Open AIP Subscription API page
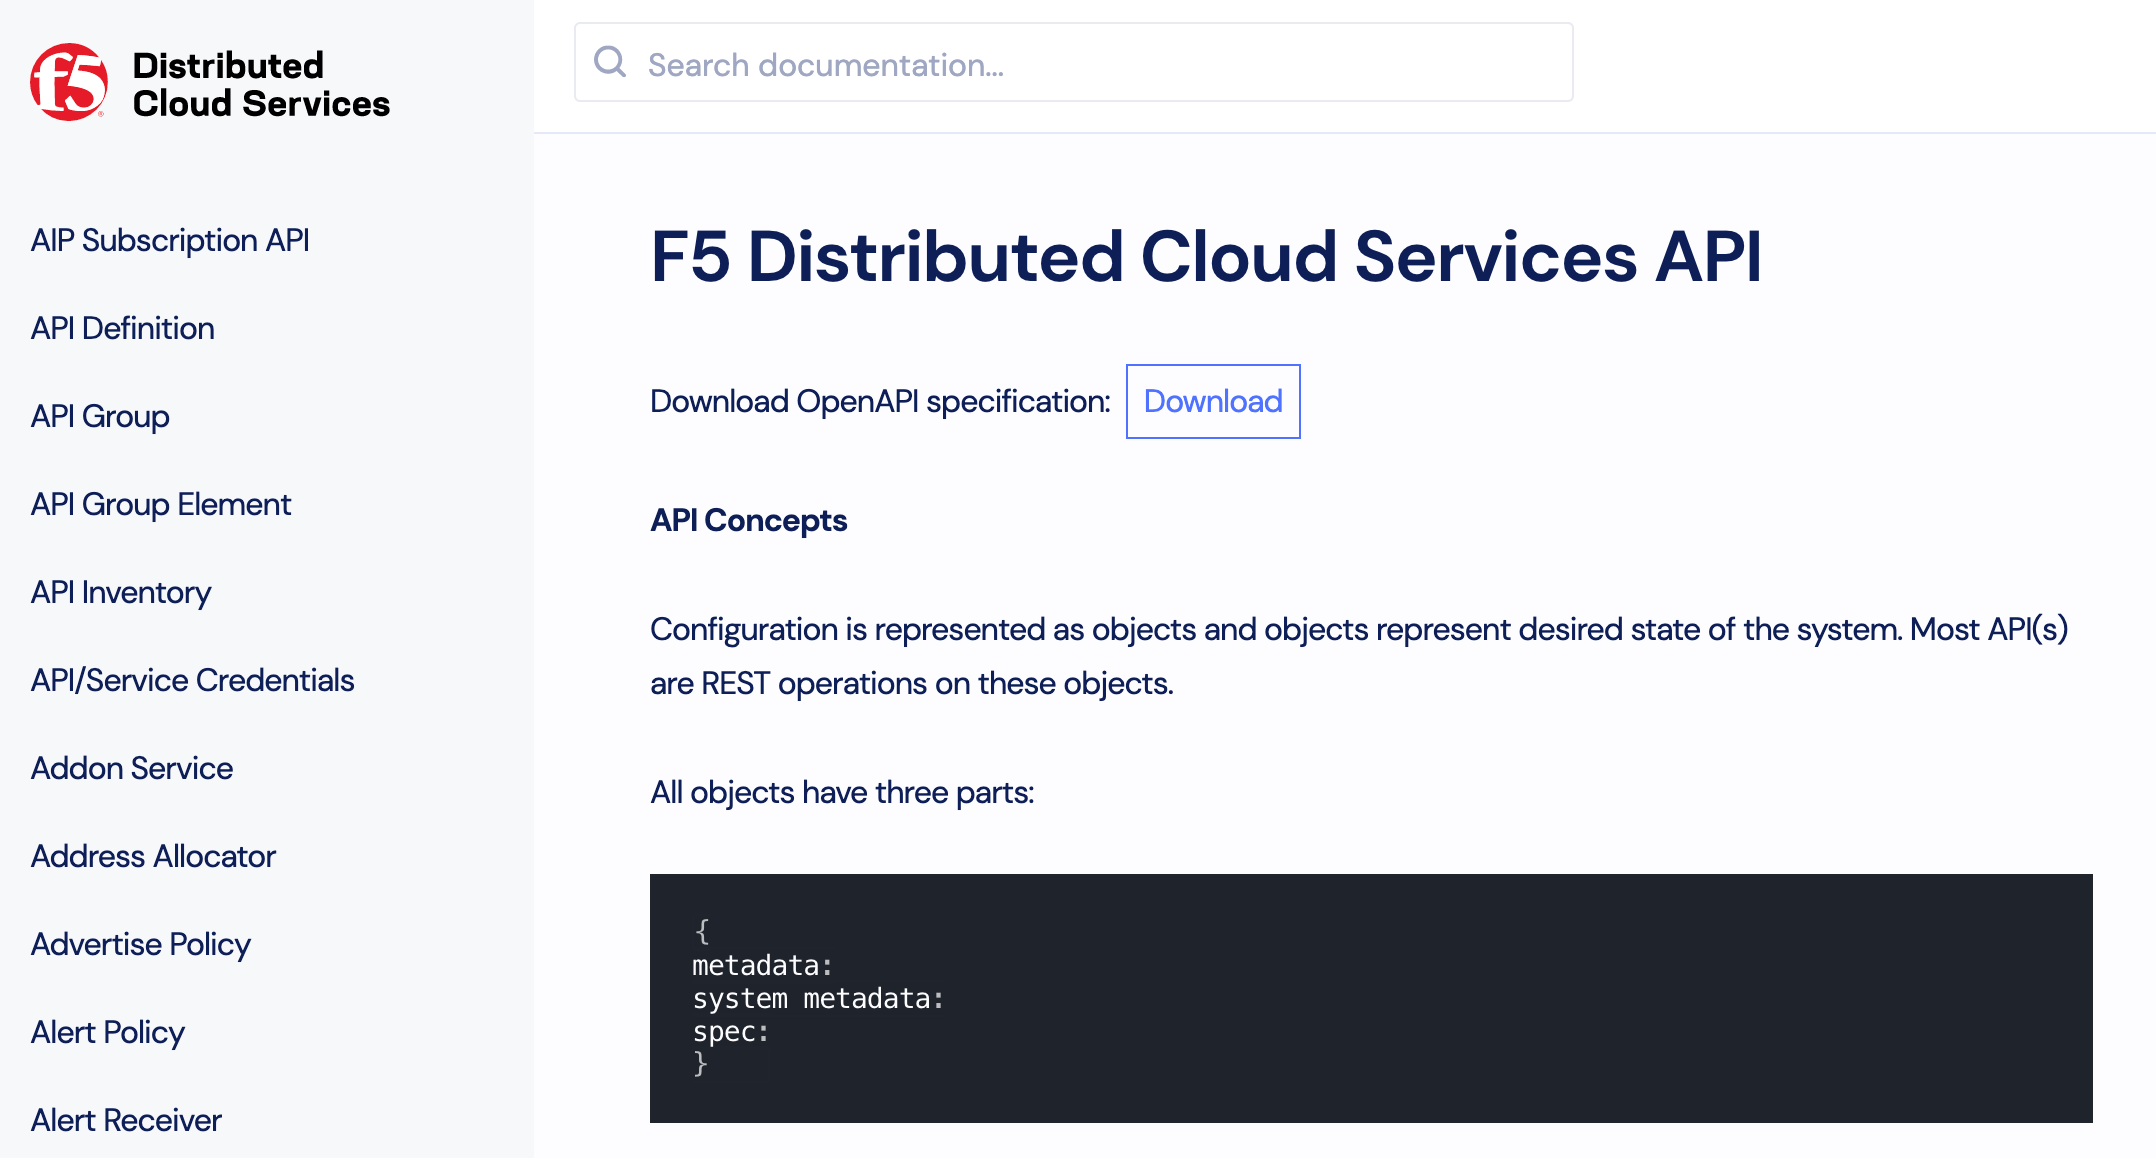The width and height of the screenshot is (2156, 1158). 170,240
